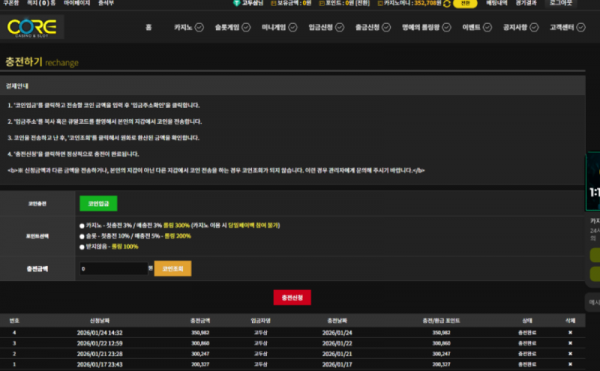This screenshot has height=371, width=600.
Task: Click the charge amount 300,860 in row 3
Action: tap(200, 343)
